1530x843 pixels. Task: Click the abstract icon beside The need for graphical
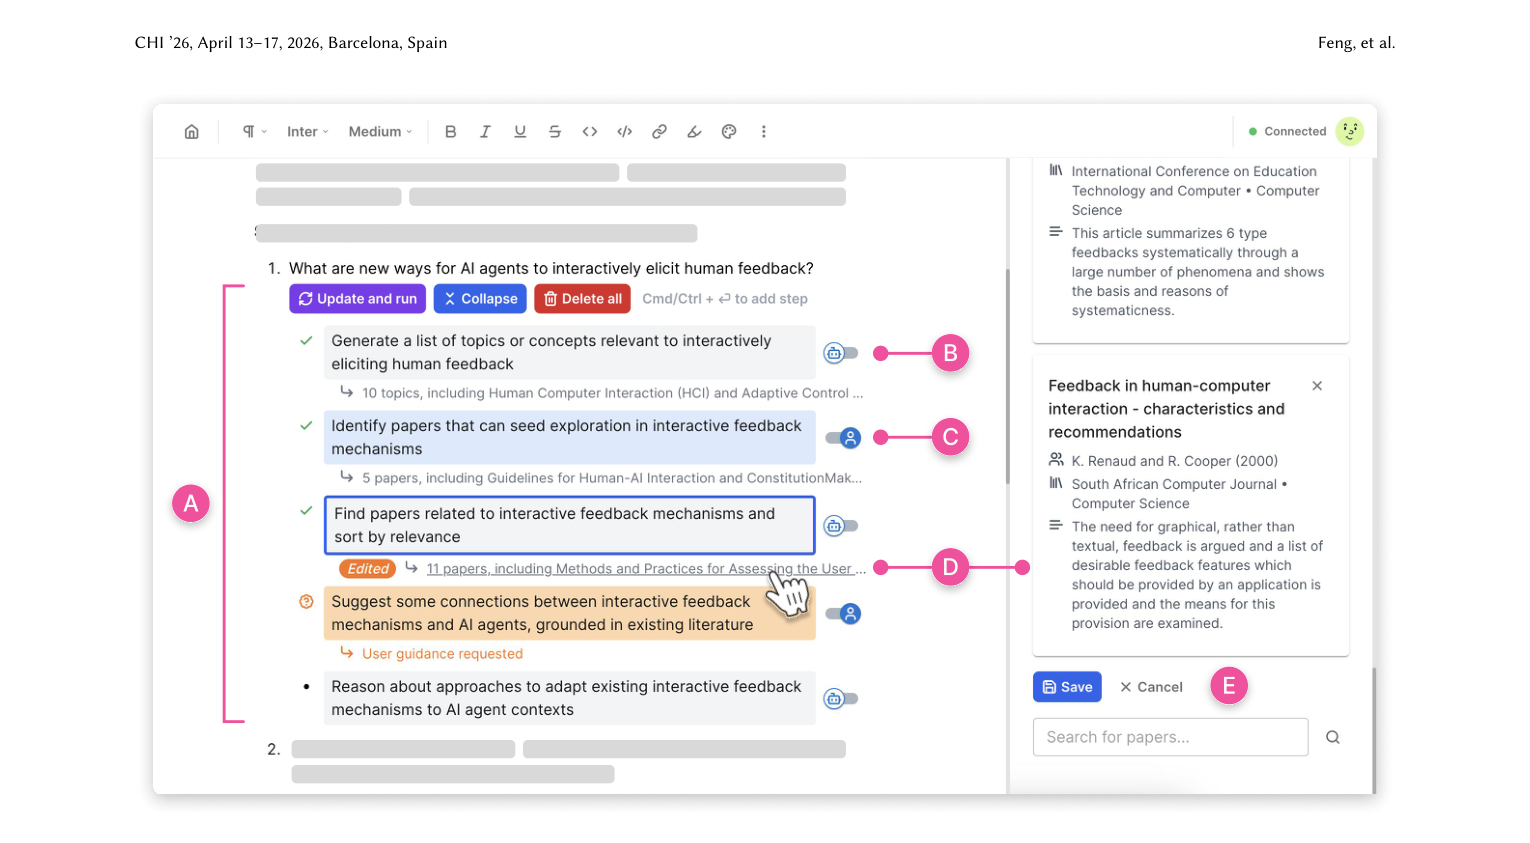[x=1056, y=525]
